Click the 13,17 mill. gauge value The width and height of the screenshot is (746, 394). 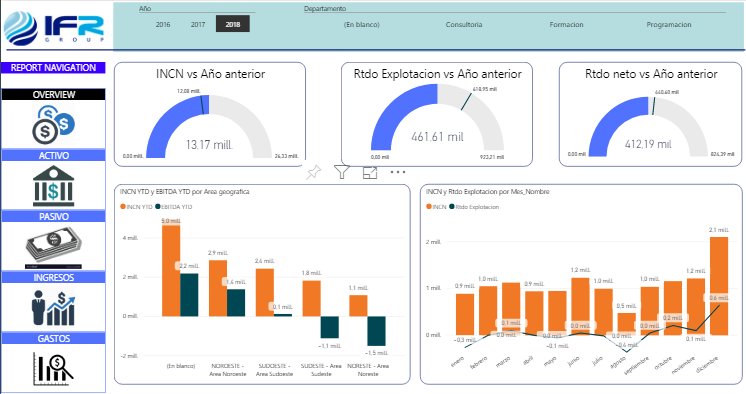209,144
